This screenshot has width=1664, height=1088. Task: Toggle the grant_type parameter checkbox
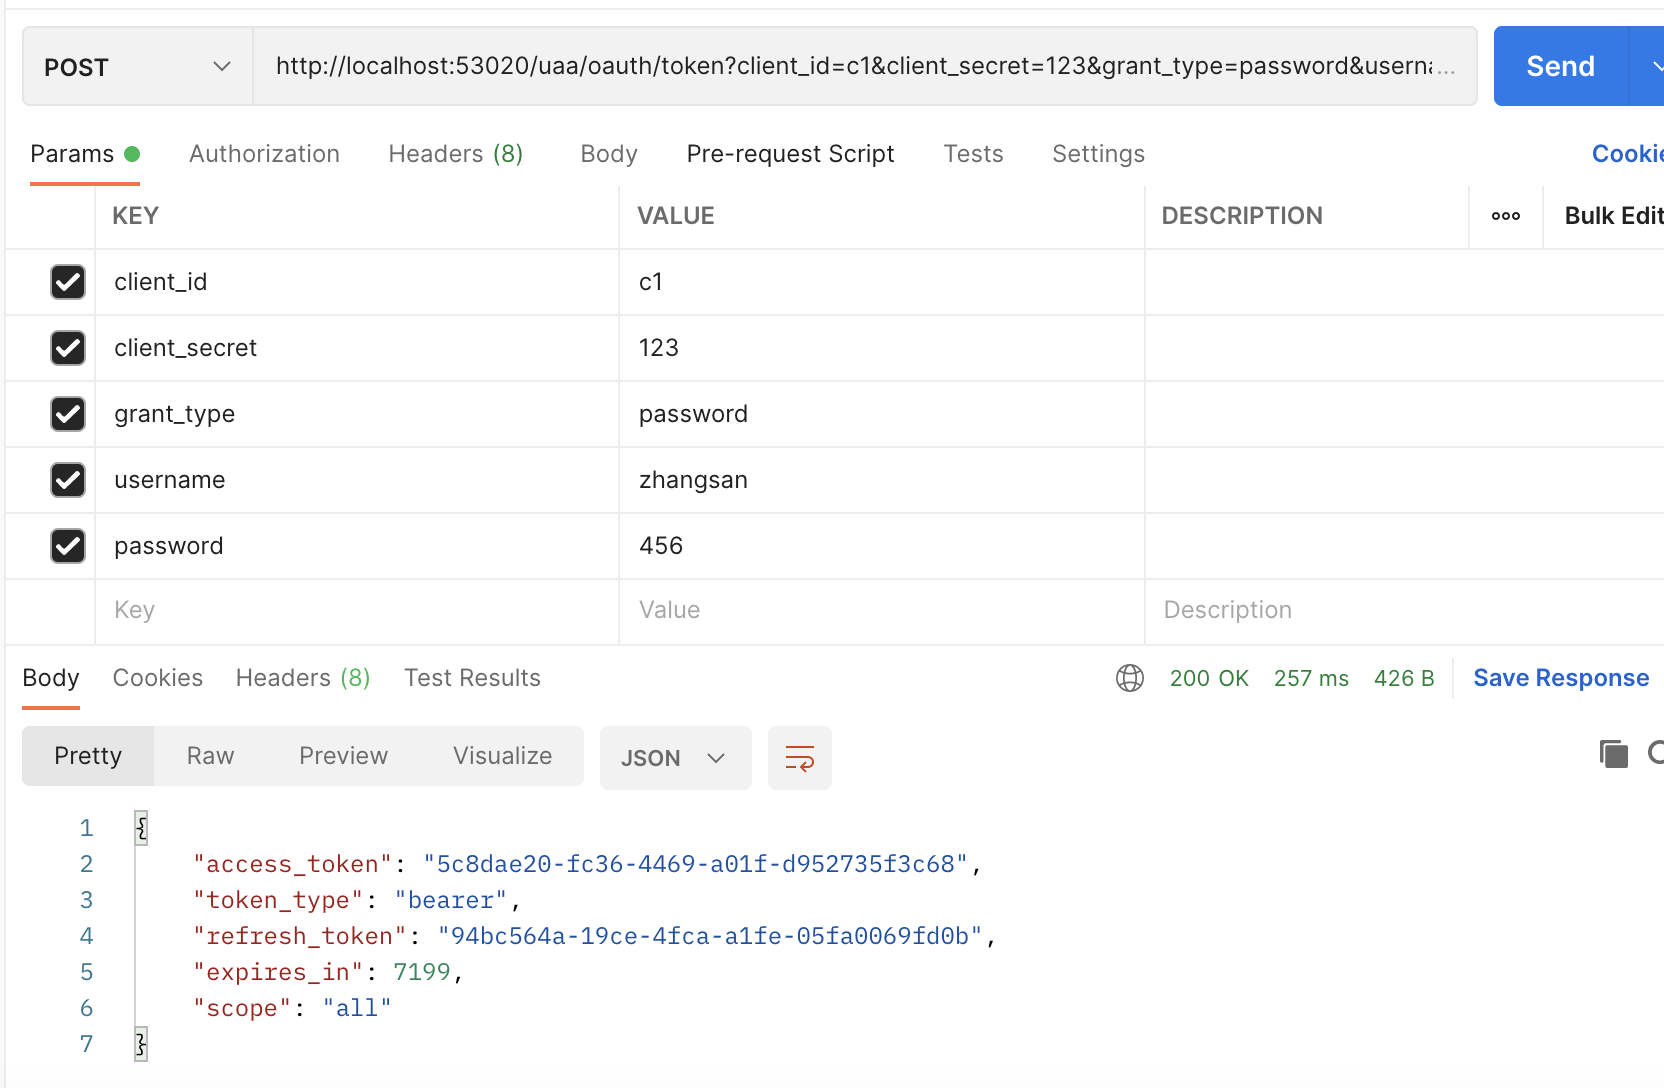pos(68,414)
